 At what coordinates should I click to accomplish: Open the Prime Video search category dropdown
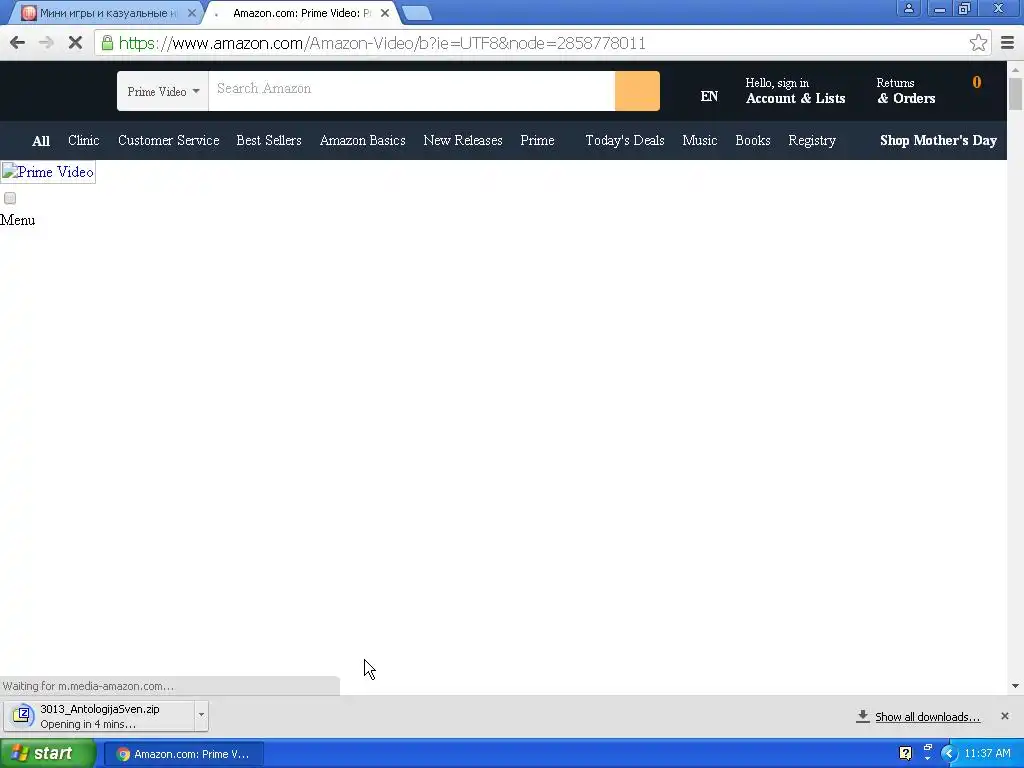163,91
